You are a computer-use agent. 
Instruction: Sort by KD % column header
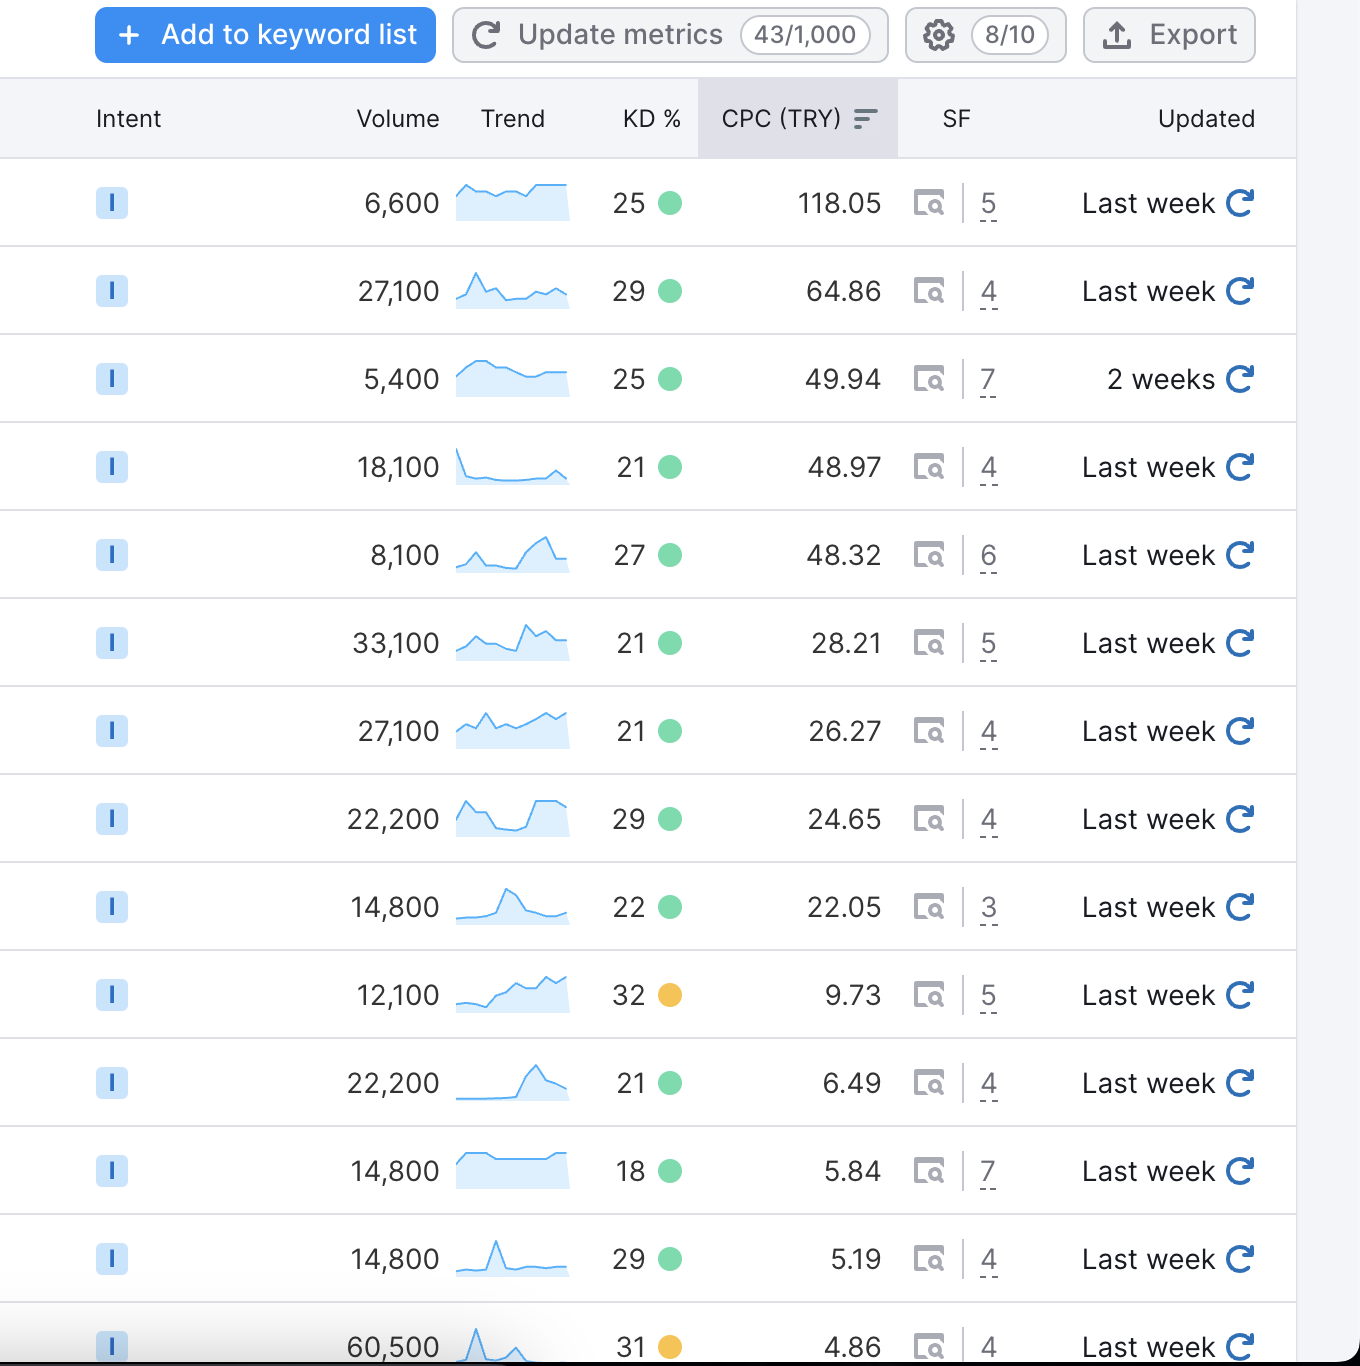point(652,119)
